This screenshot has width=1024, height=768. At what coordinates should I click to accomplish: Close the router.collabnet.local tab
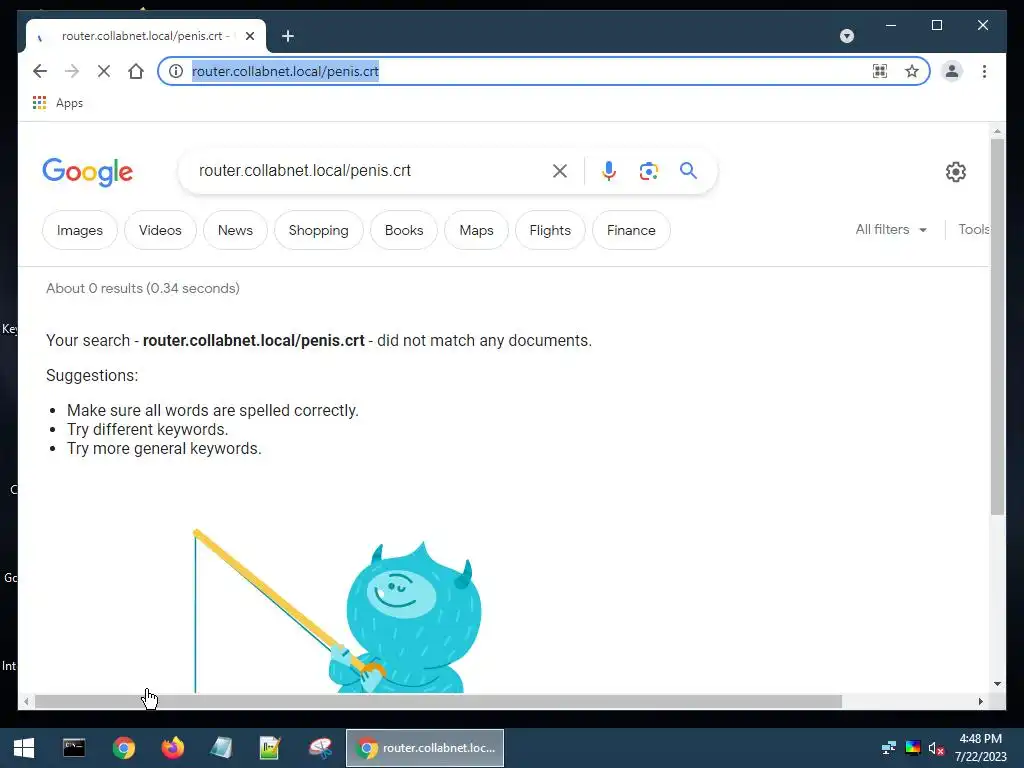coord(249,36)
